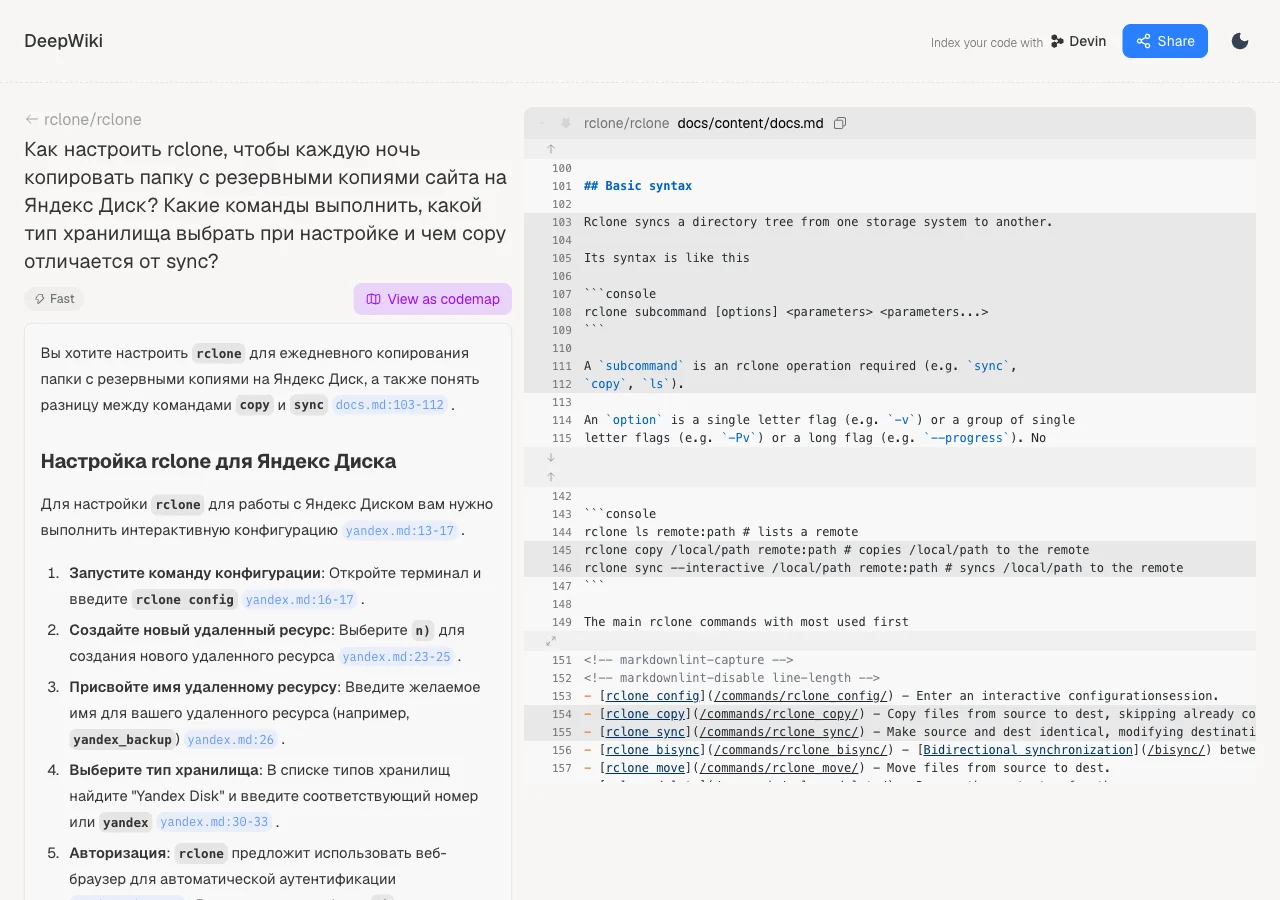Copy the docs/content/docs.md file path
Image resolution: width=1280 pixels, height=900 pixels.
point(840,123)
